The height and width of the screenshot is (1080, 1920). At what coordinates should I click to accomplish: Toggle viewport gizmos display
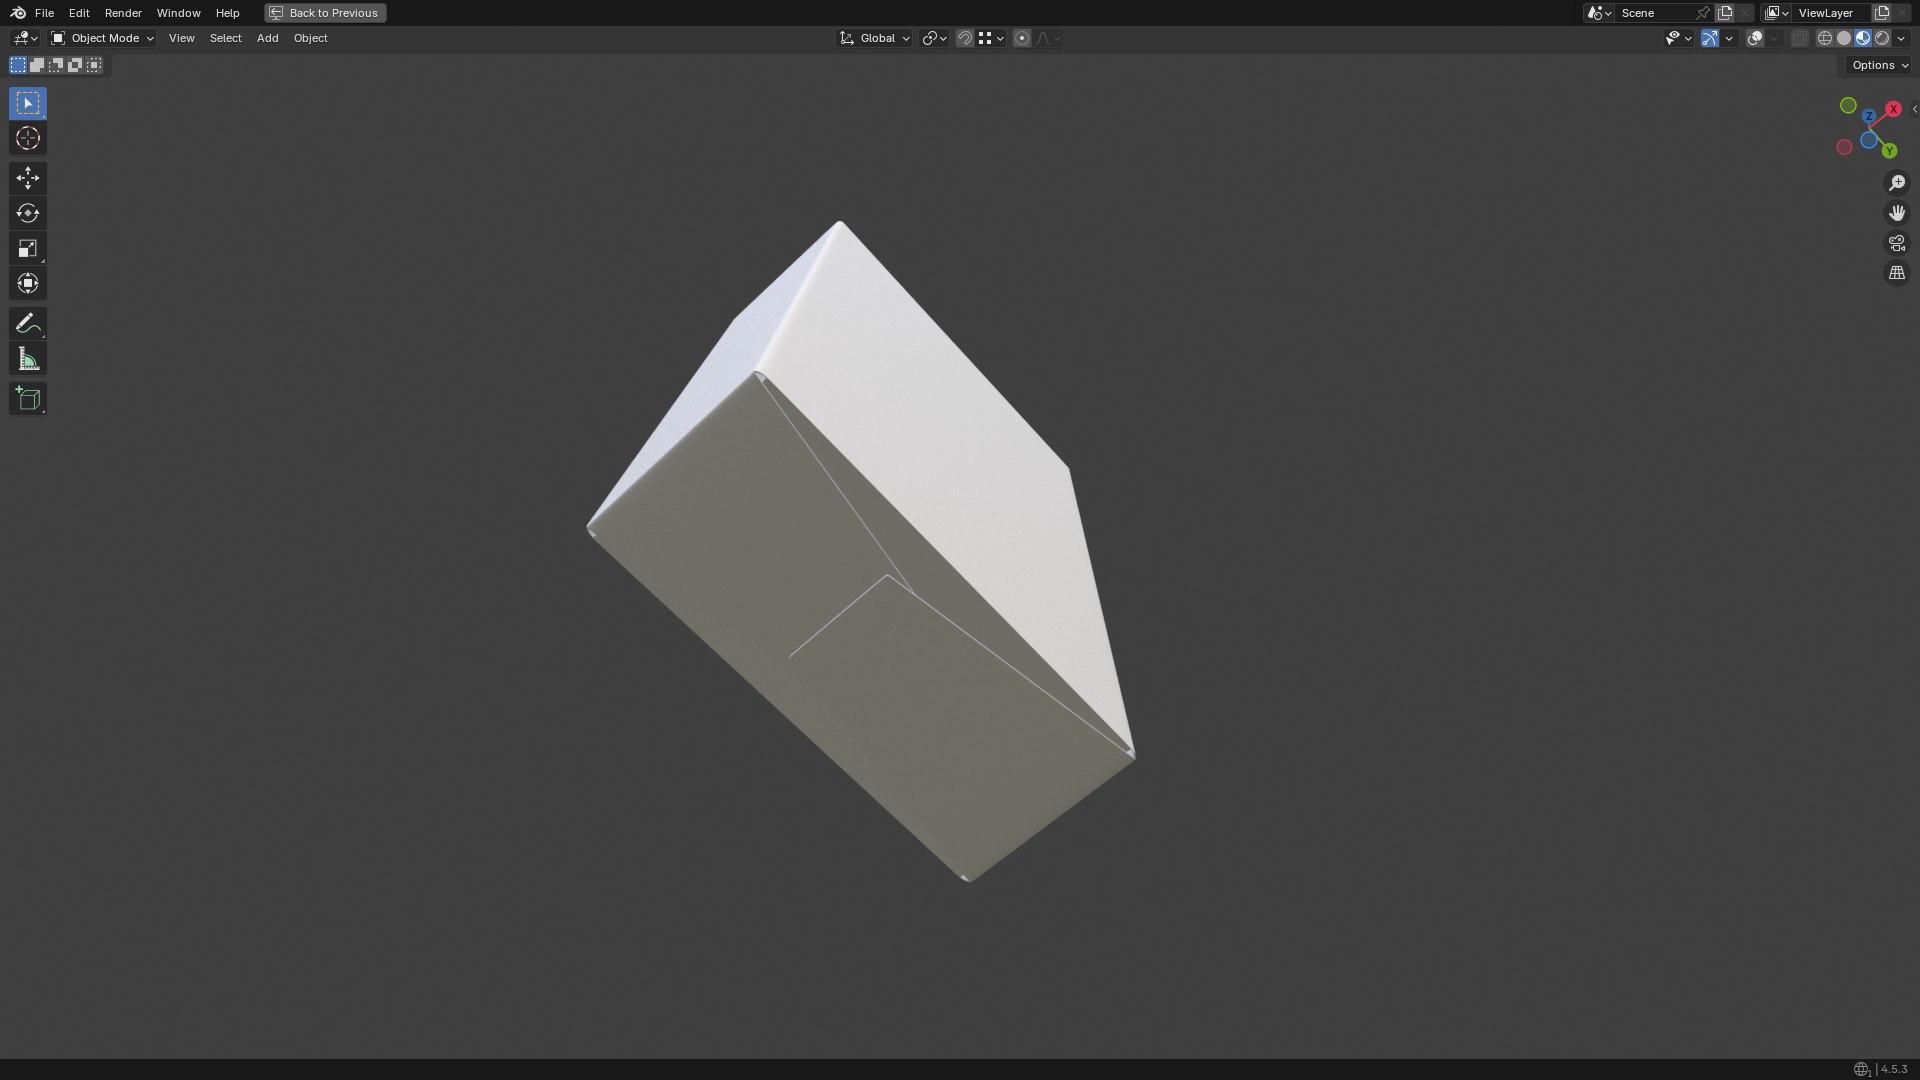pos(1710,38)
